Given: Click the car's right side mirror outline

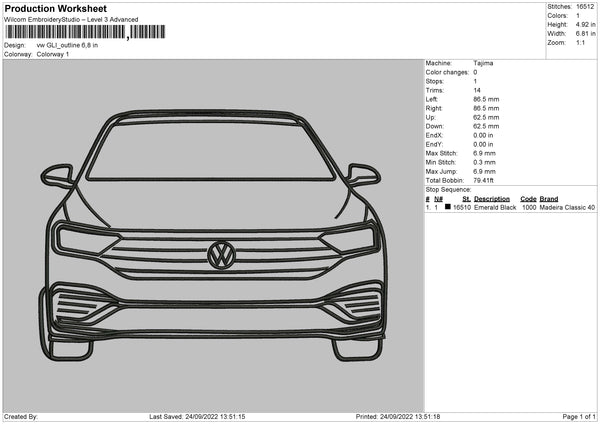Looking at the screenshot, I should [x=362, y=176].
